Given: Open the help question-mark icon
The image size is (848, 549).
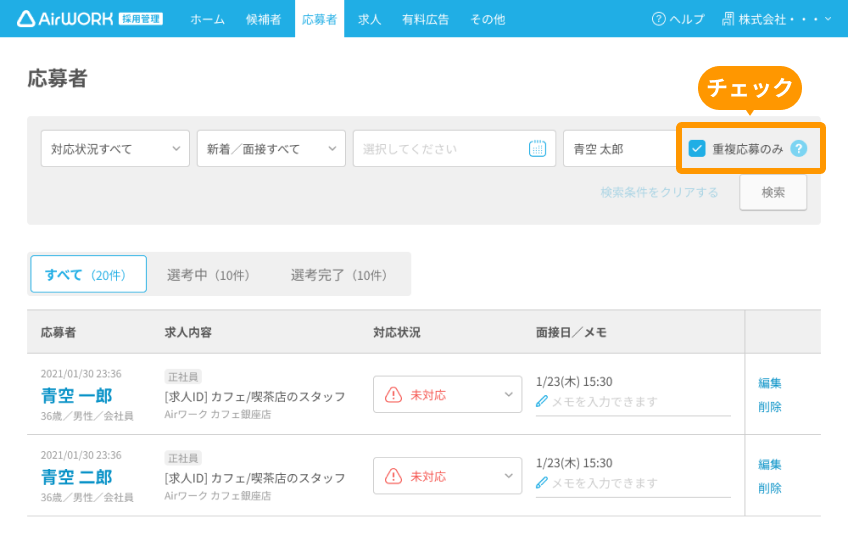Looking at the screenshot, I should point(658,19).
